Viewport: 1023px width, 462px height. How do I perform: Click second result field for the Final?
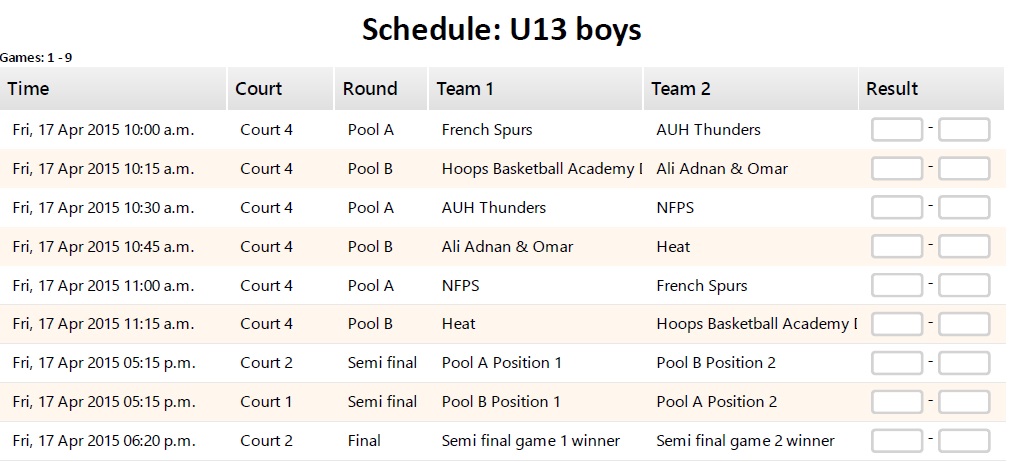point(964,441)
